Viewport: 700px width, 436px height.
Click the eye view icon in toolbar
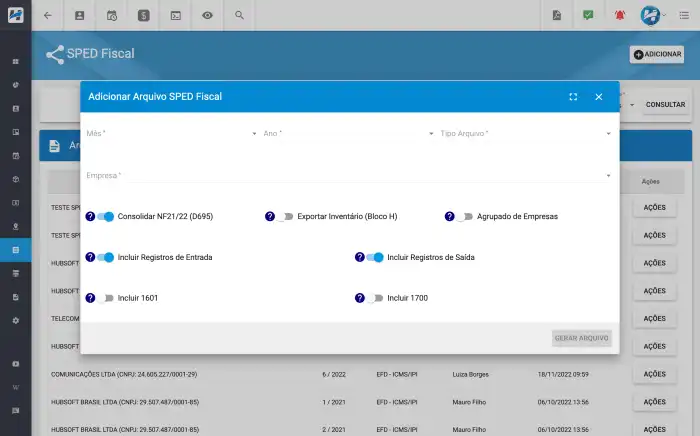[207, 15]
